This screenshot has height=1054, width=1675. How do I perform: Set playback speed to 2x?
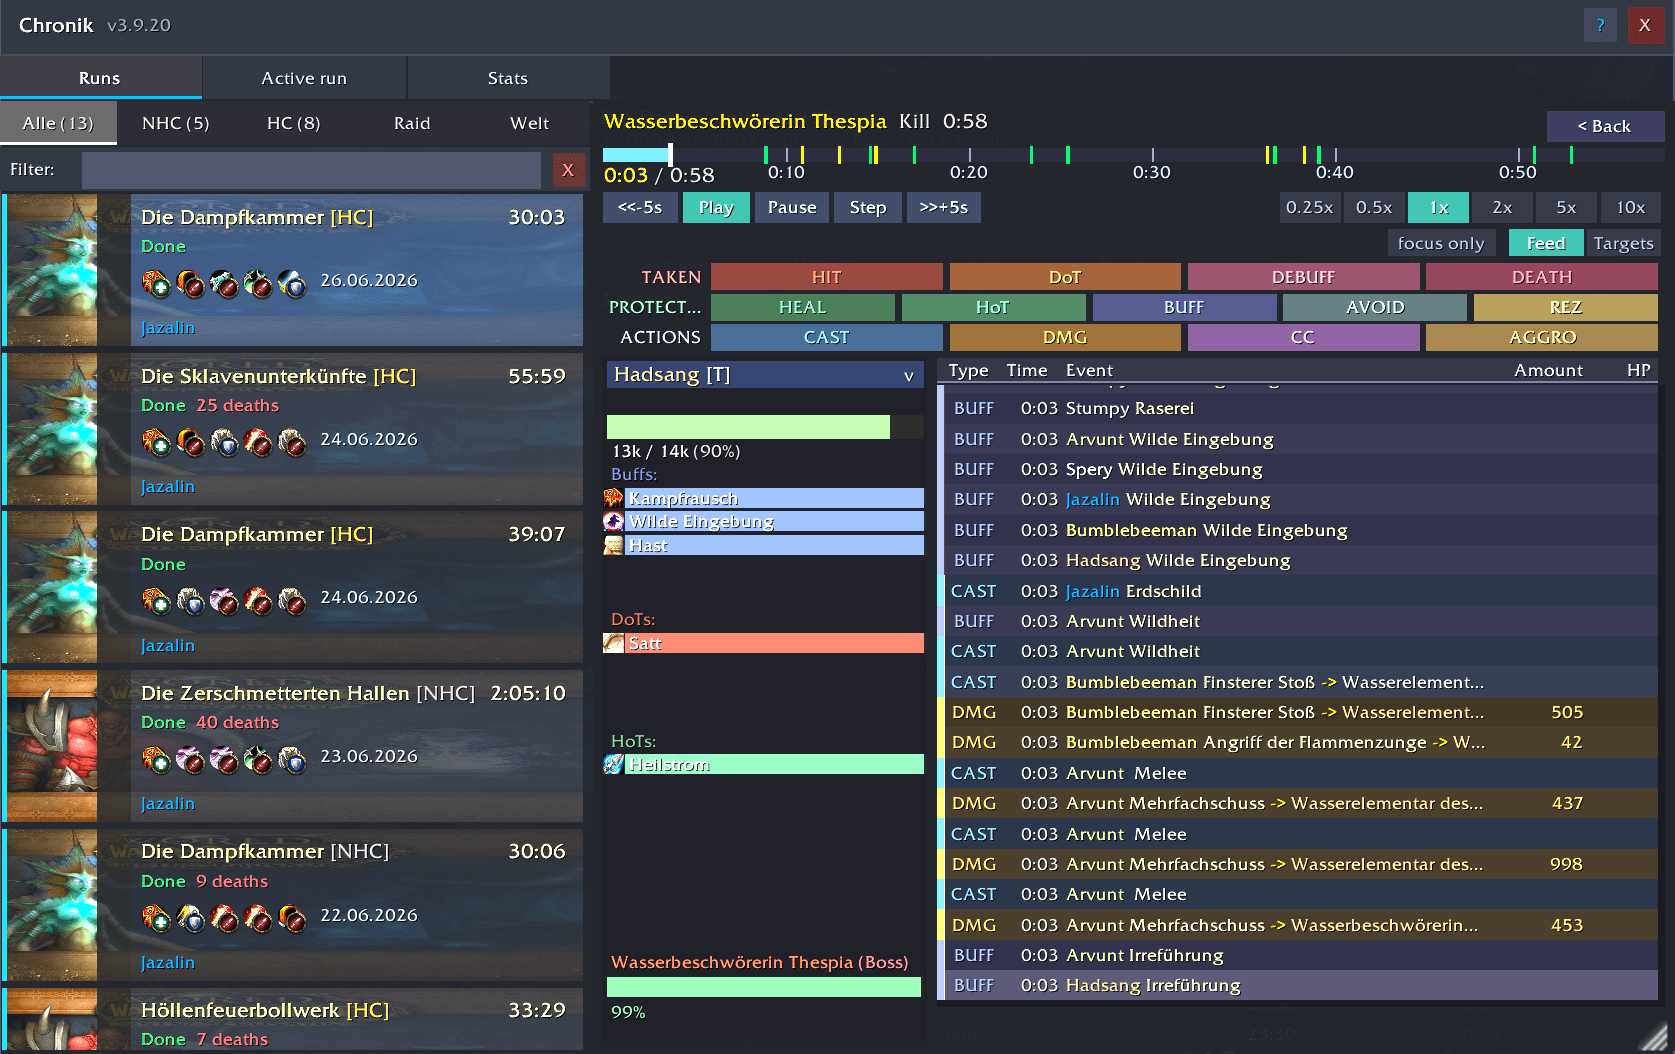point(1502,207)
